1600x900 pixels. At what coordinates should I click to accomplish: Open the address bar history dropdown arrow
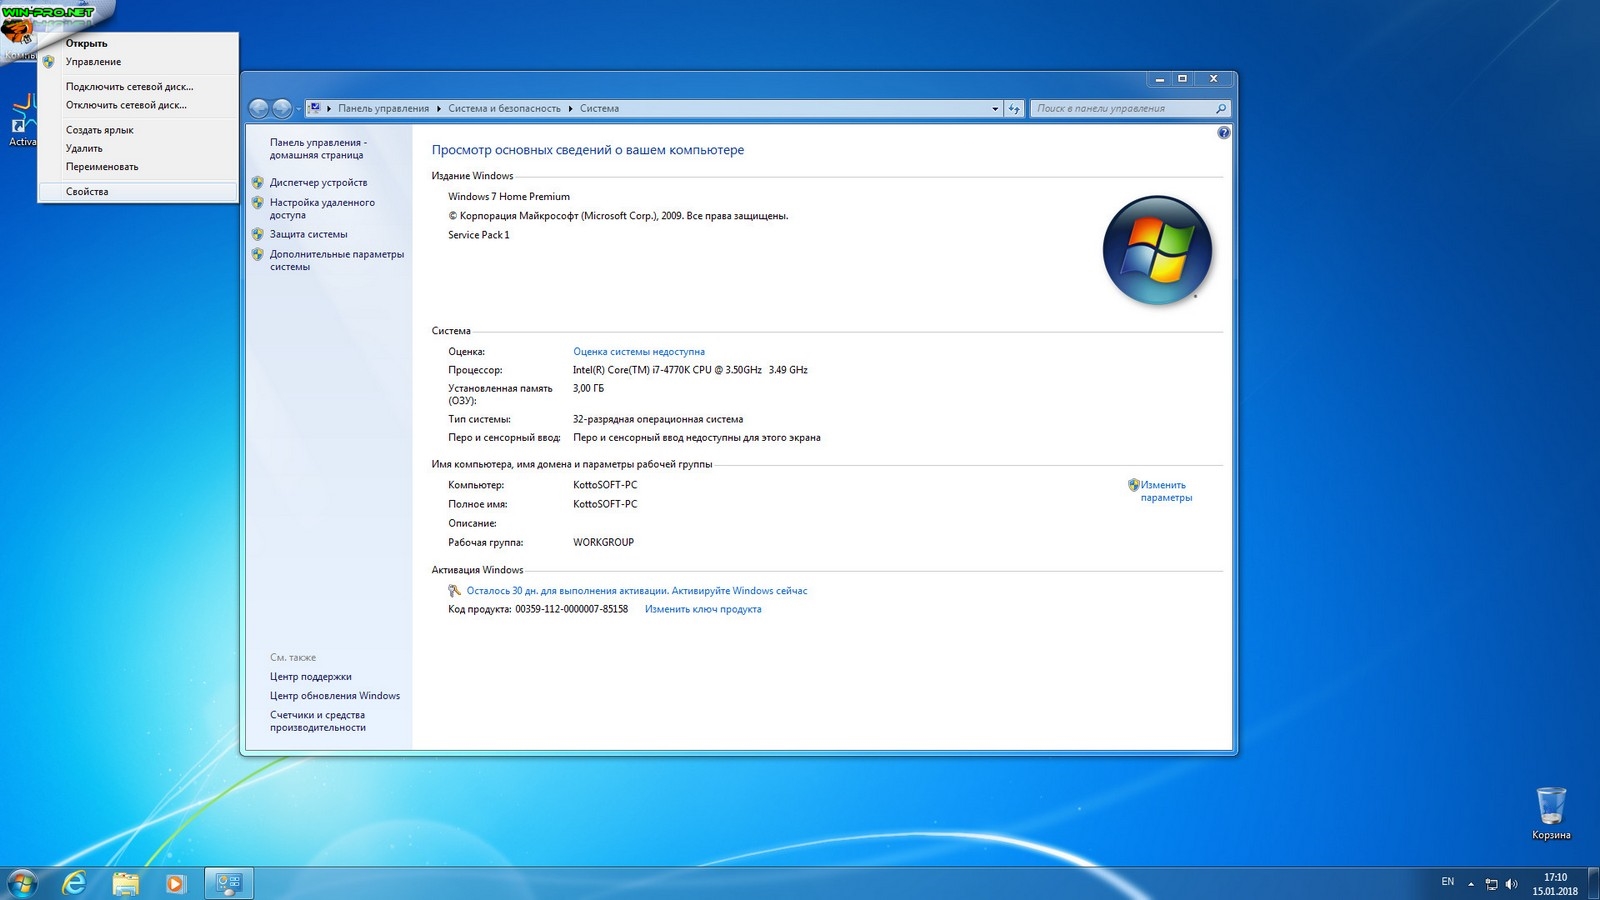995,108
